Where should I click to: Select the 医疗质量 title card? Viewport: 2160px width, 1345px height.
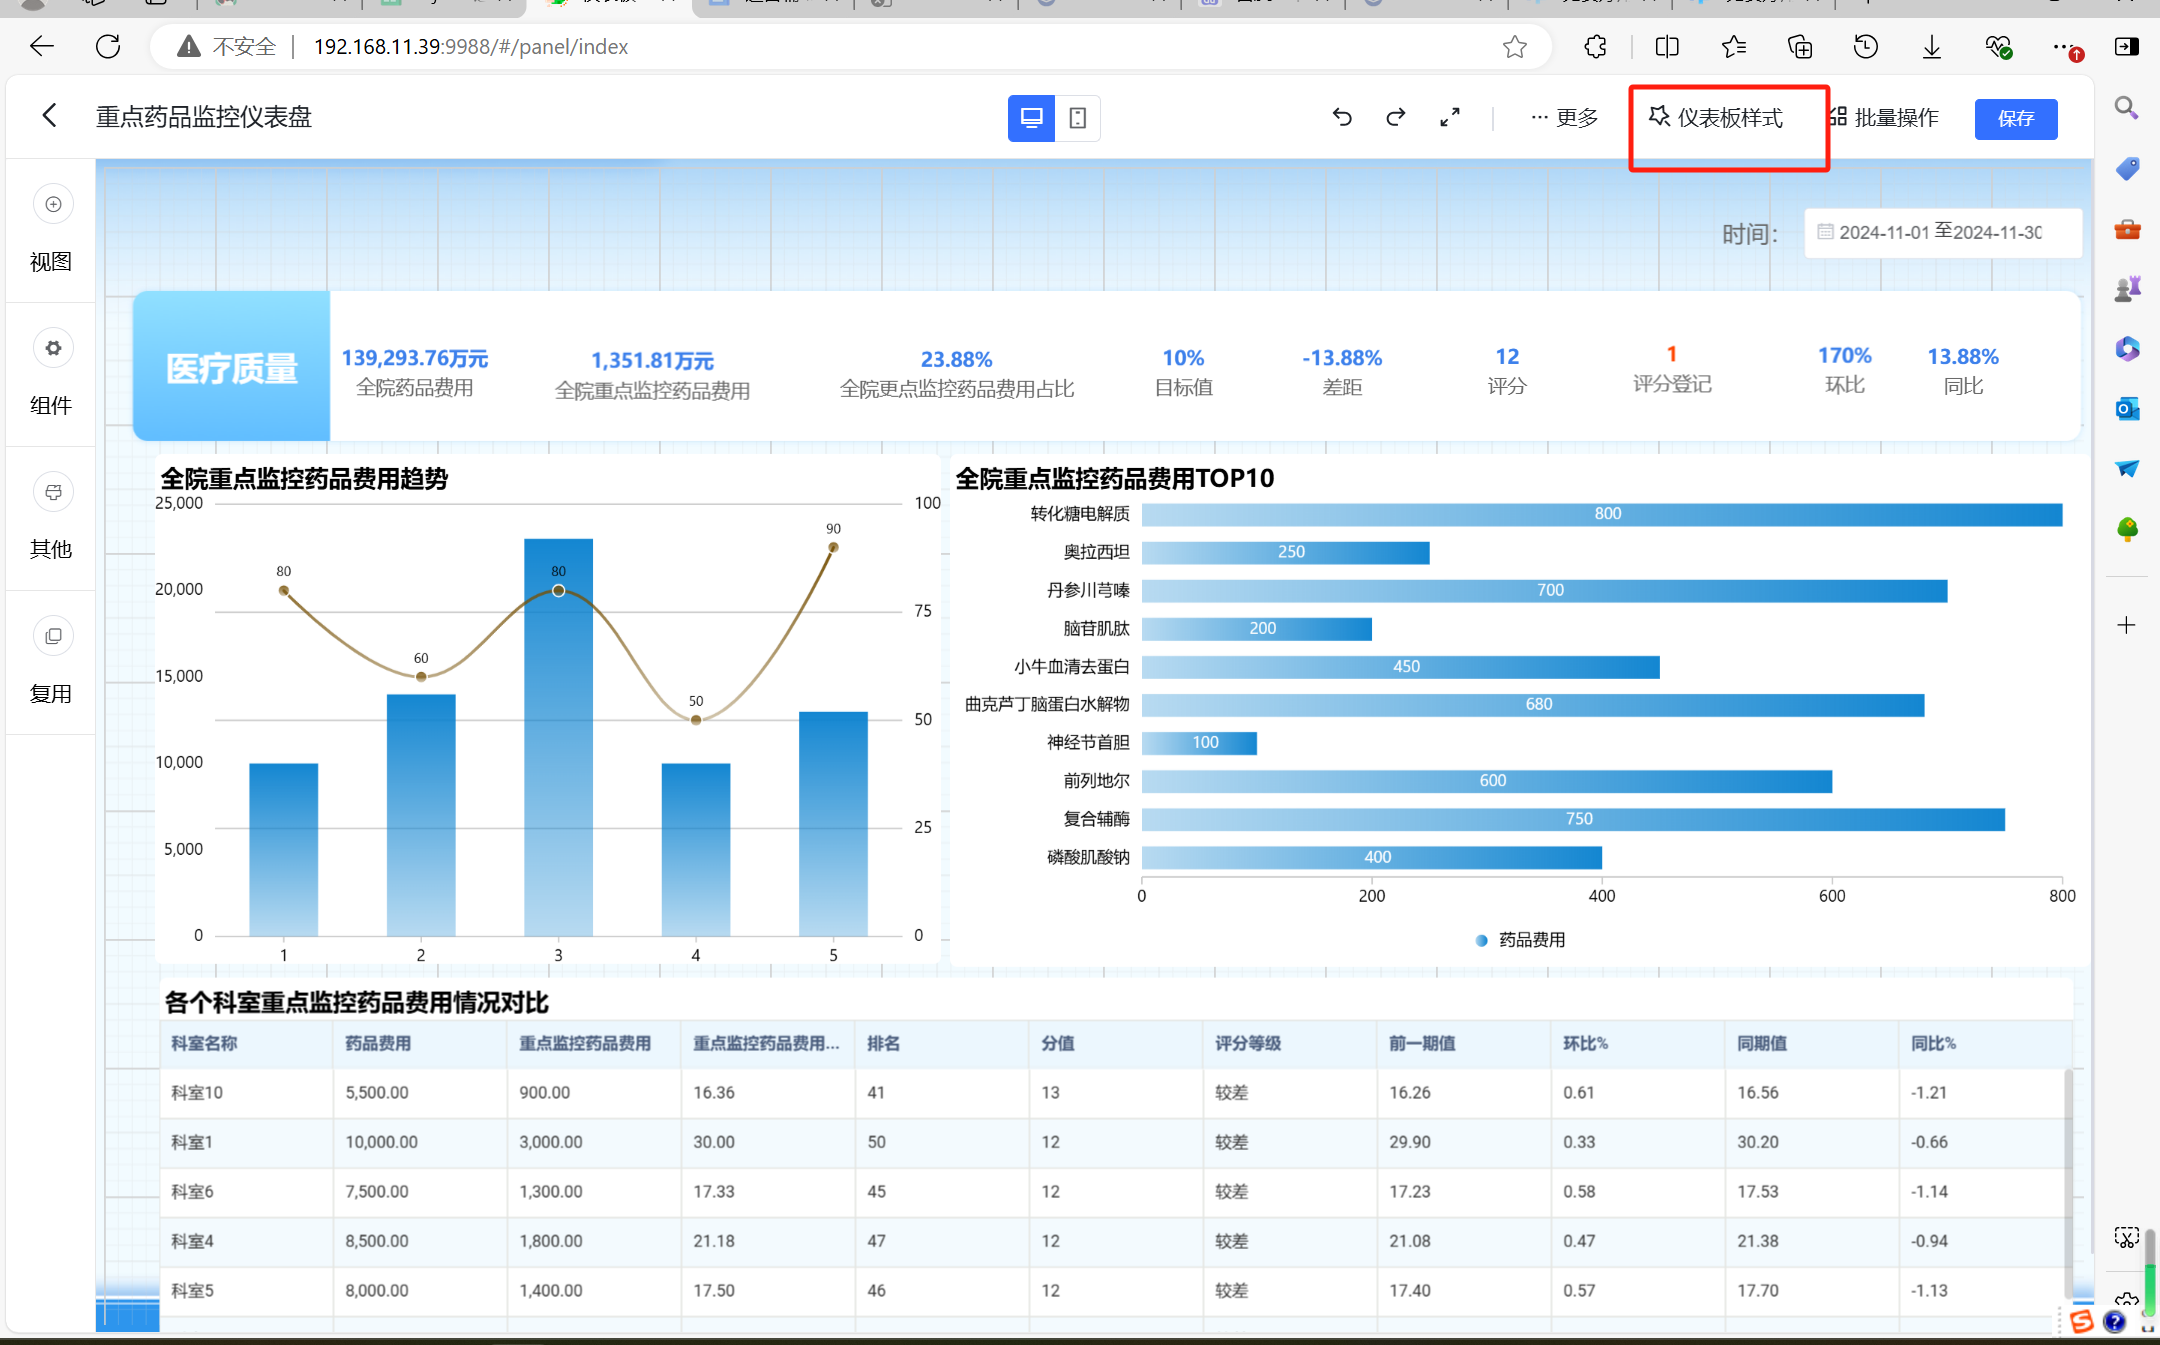pos(232,367)
